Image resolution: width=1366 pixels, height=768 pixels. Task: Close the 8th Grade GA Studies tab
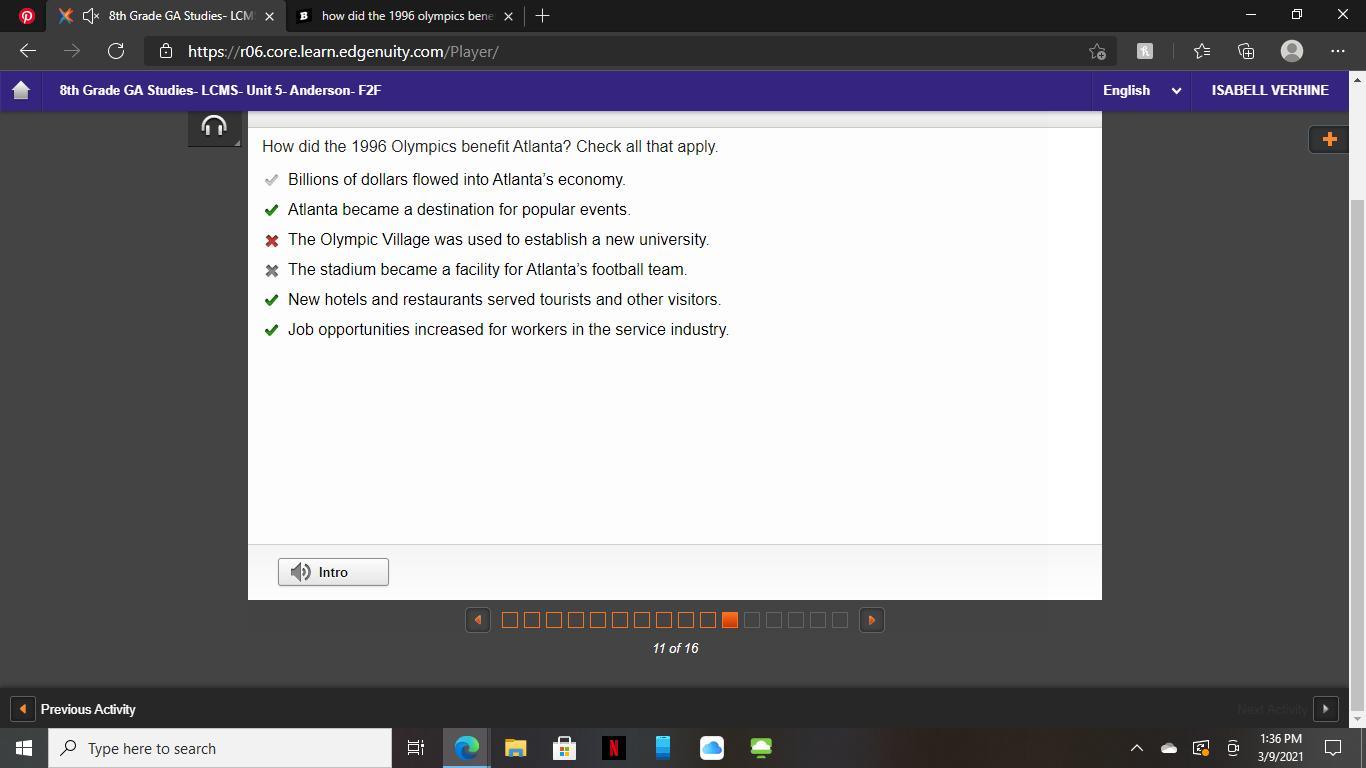pyautogui.click(x=269, y=16)
